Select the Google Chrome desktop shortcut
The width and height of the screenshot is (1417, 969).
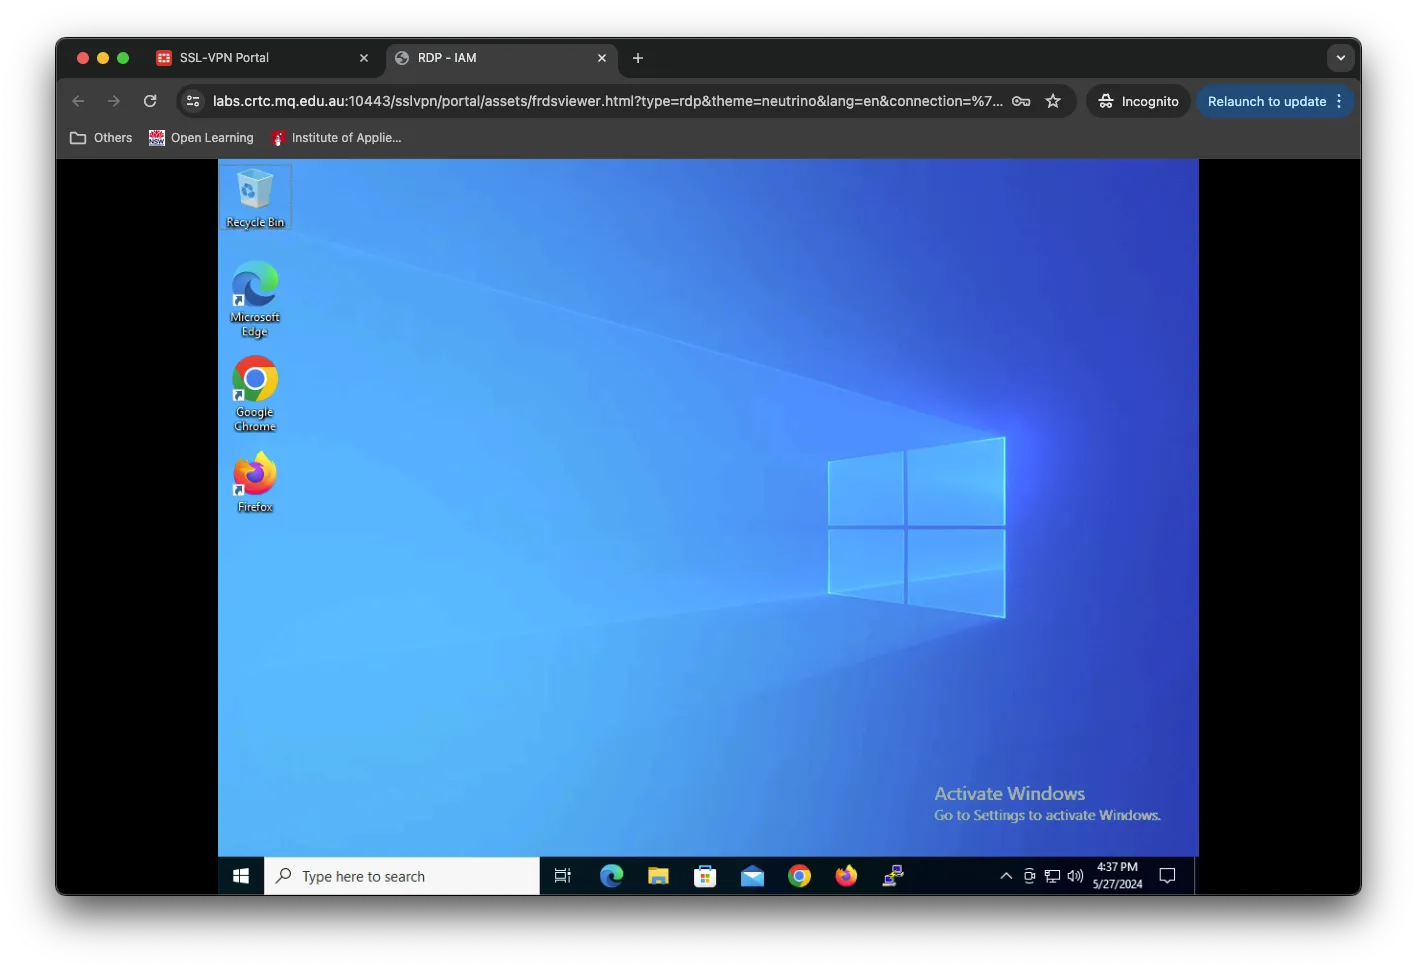255,391
